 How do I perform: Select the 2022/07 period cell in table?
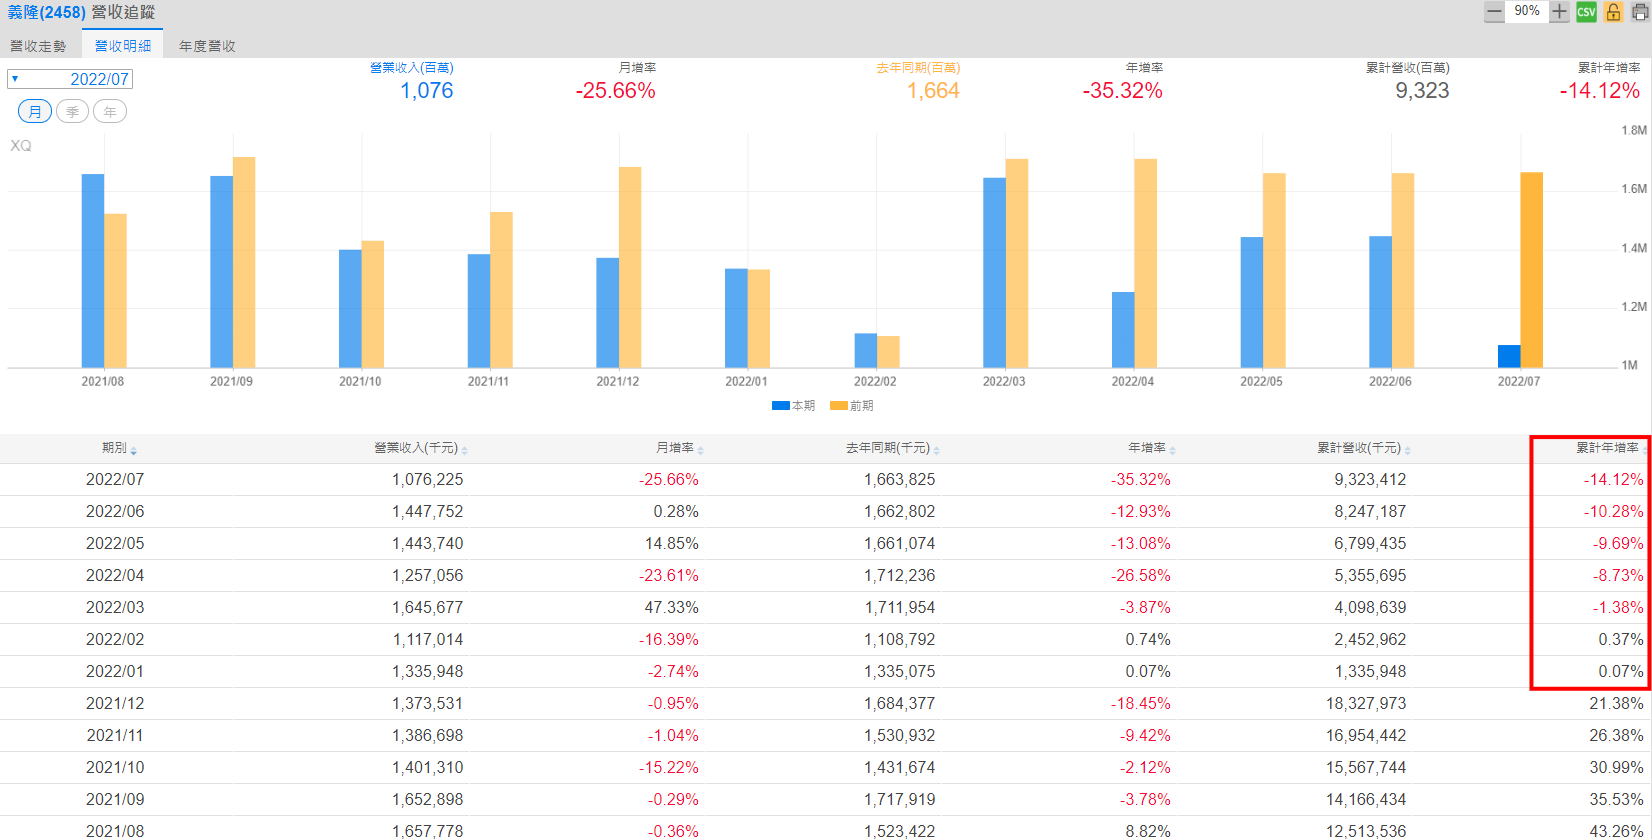pyautogui.click(x=115, y=479)
